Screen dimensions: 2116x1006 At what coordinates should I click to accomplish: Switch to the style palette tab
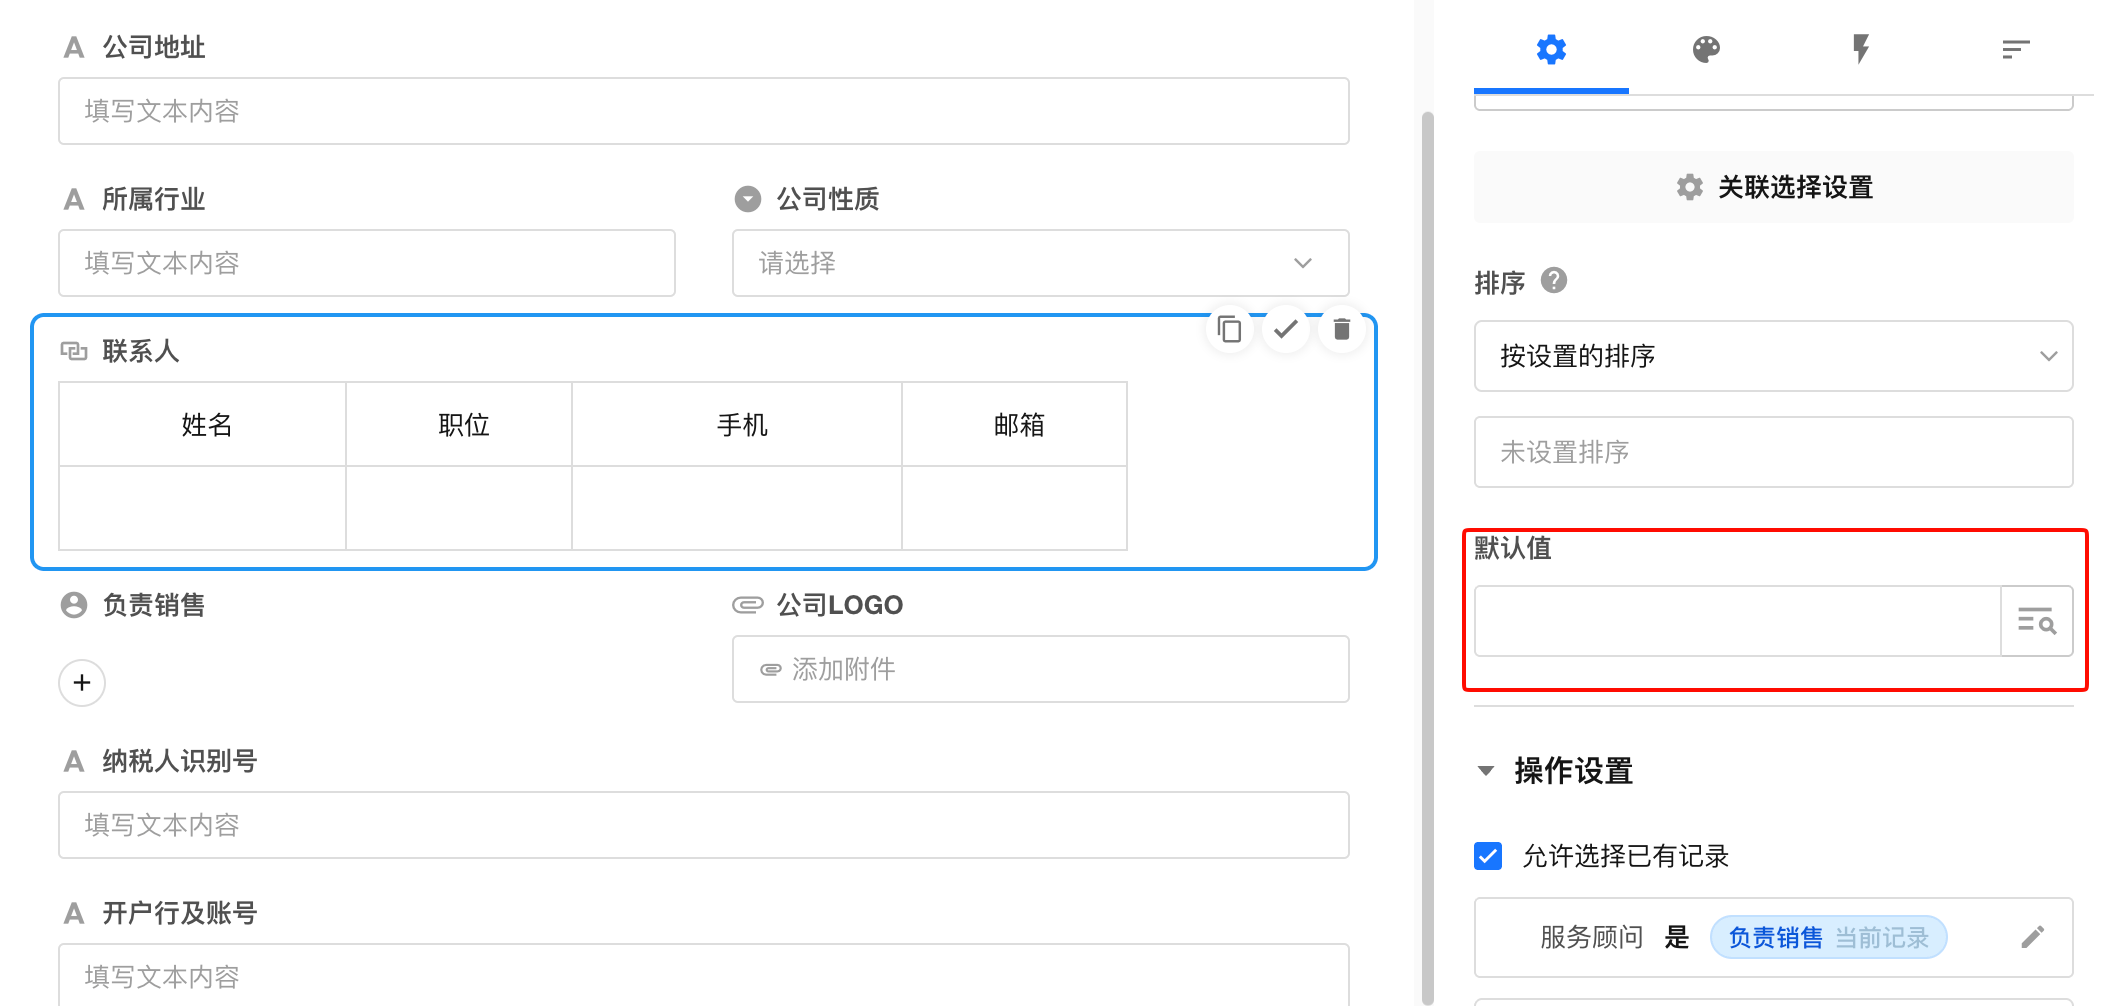1706,49
